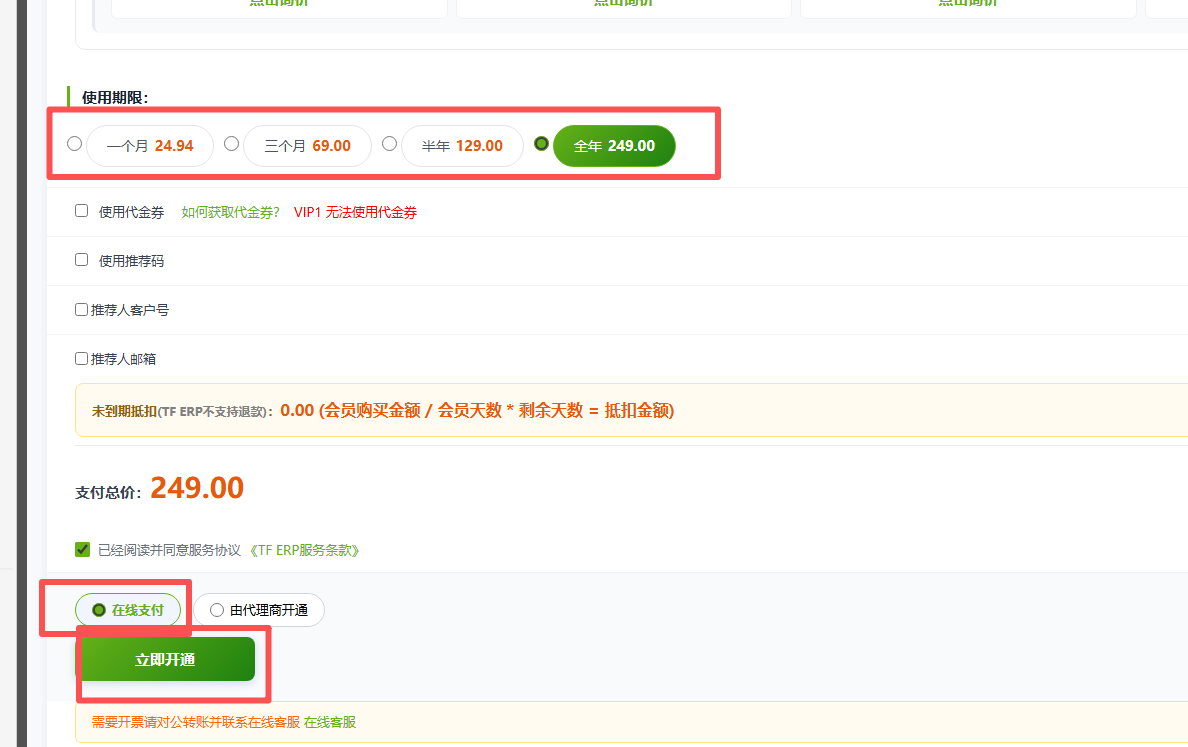Choose the 一个月 24.94 price pill

150,146
